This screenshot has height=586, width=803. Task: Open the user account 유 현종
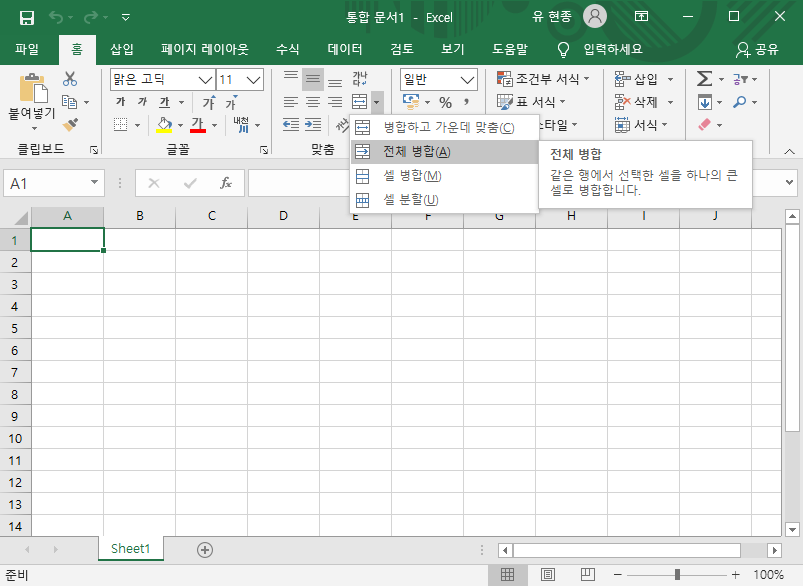pyautogui.click(x=568, y=16)
